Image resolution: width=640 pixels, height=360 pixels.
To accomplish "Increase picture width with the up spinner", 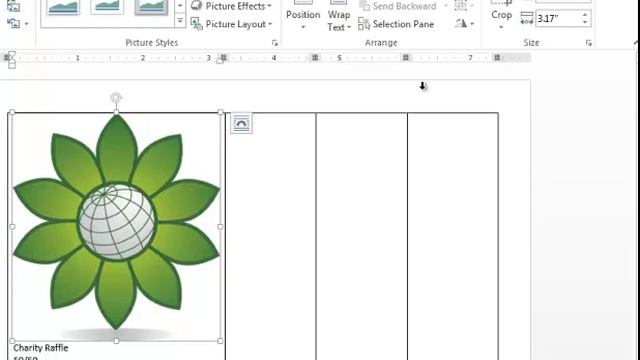I will pyautogui.click(x=585, y=15).
